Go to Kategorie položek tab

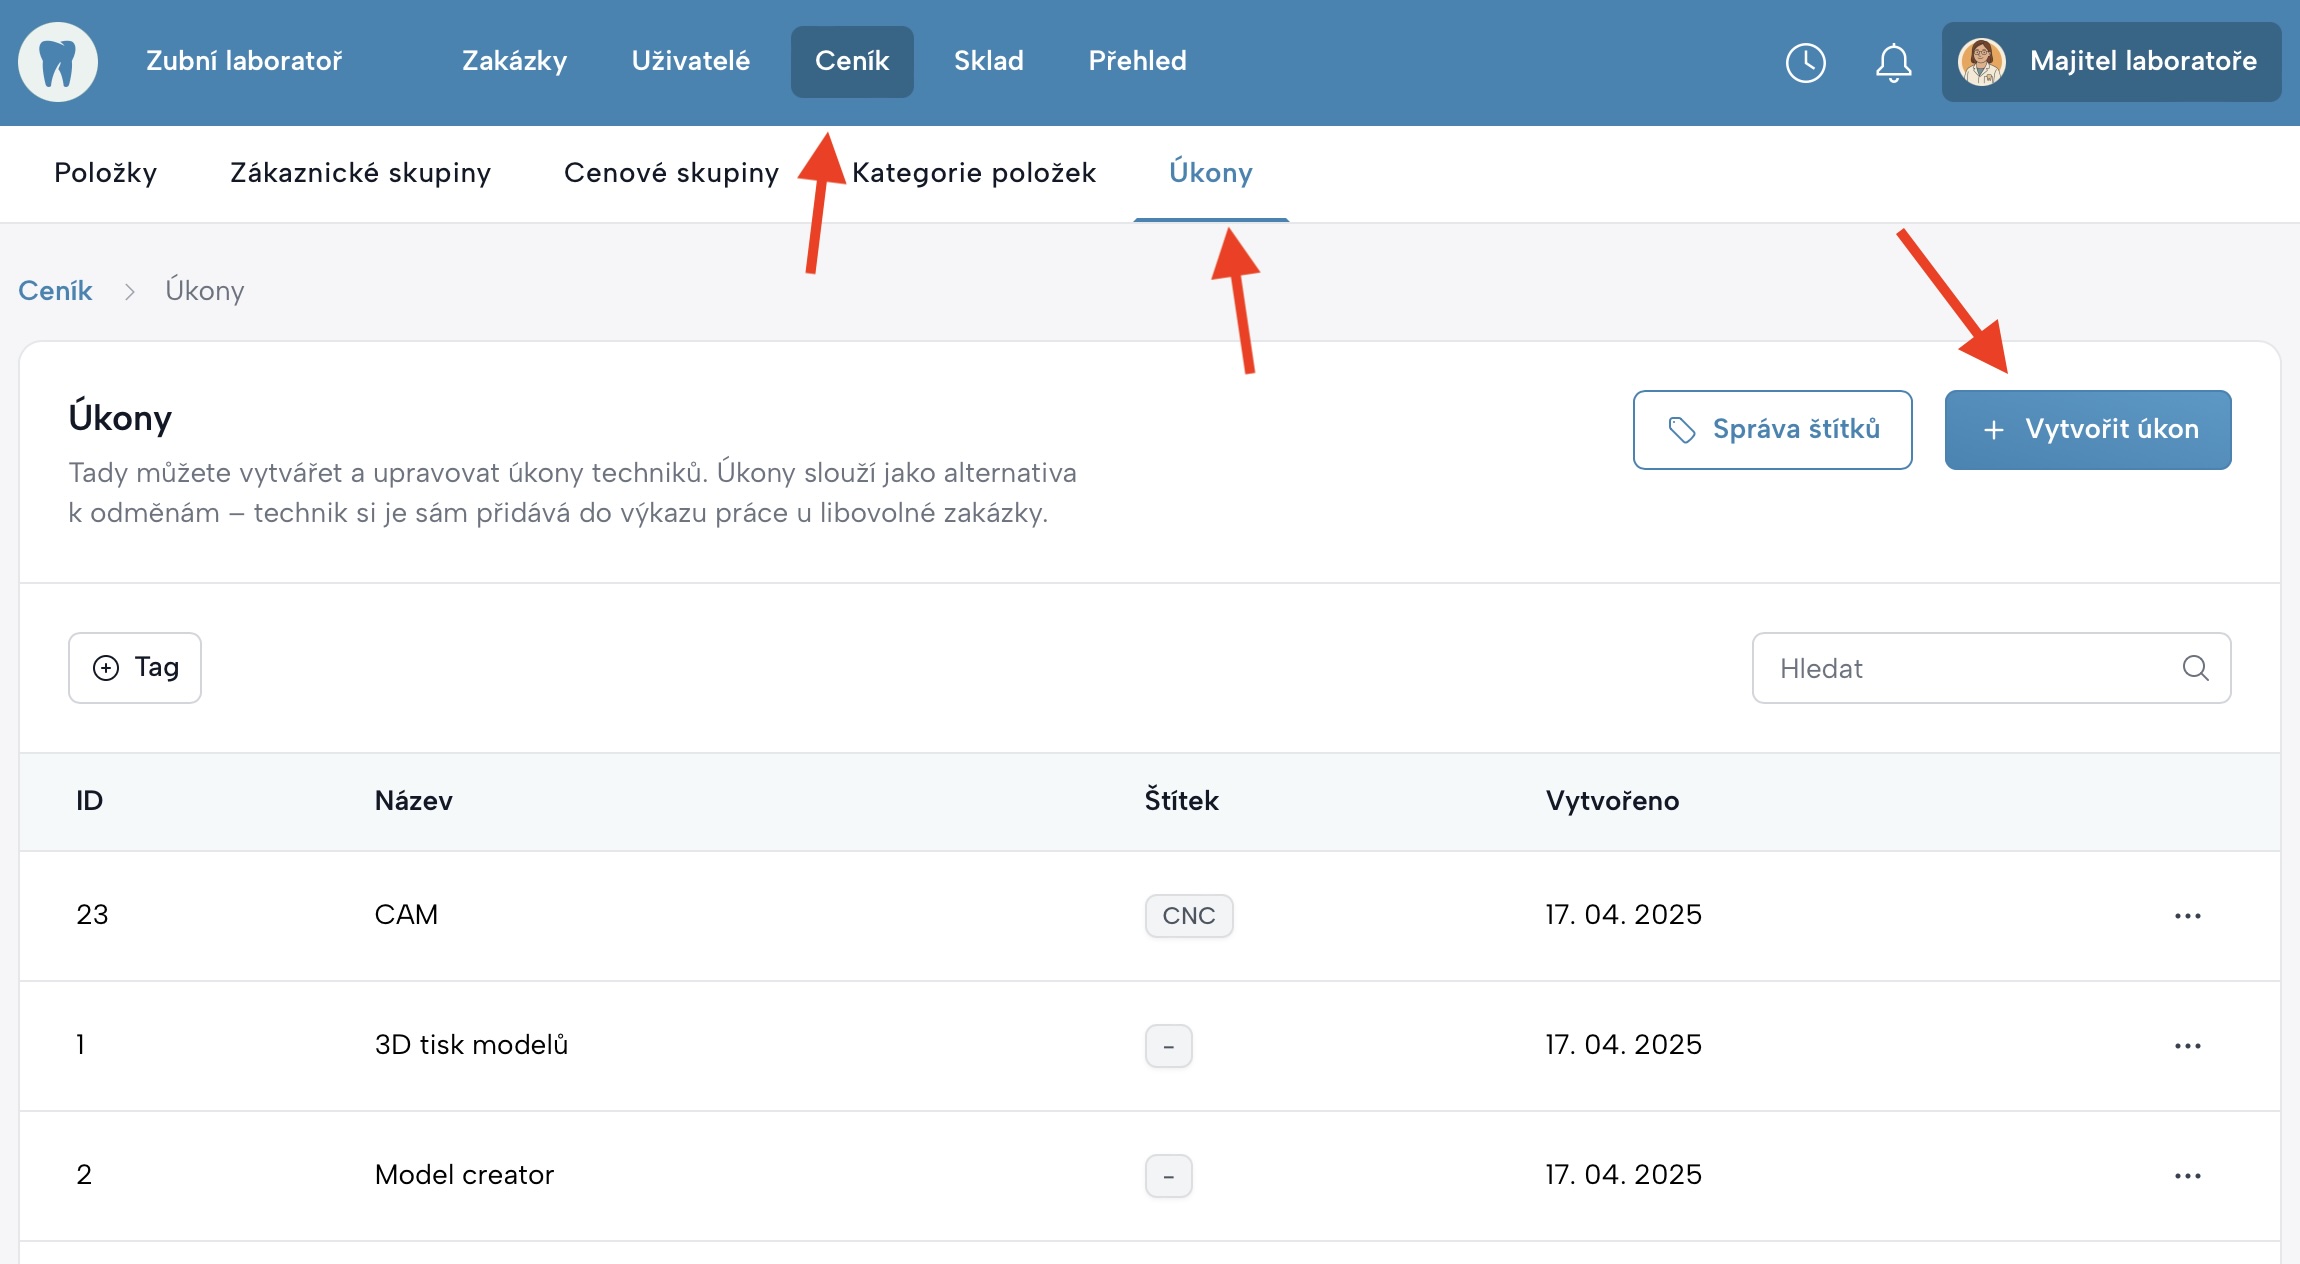[x=974, y=173]
